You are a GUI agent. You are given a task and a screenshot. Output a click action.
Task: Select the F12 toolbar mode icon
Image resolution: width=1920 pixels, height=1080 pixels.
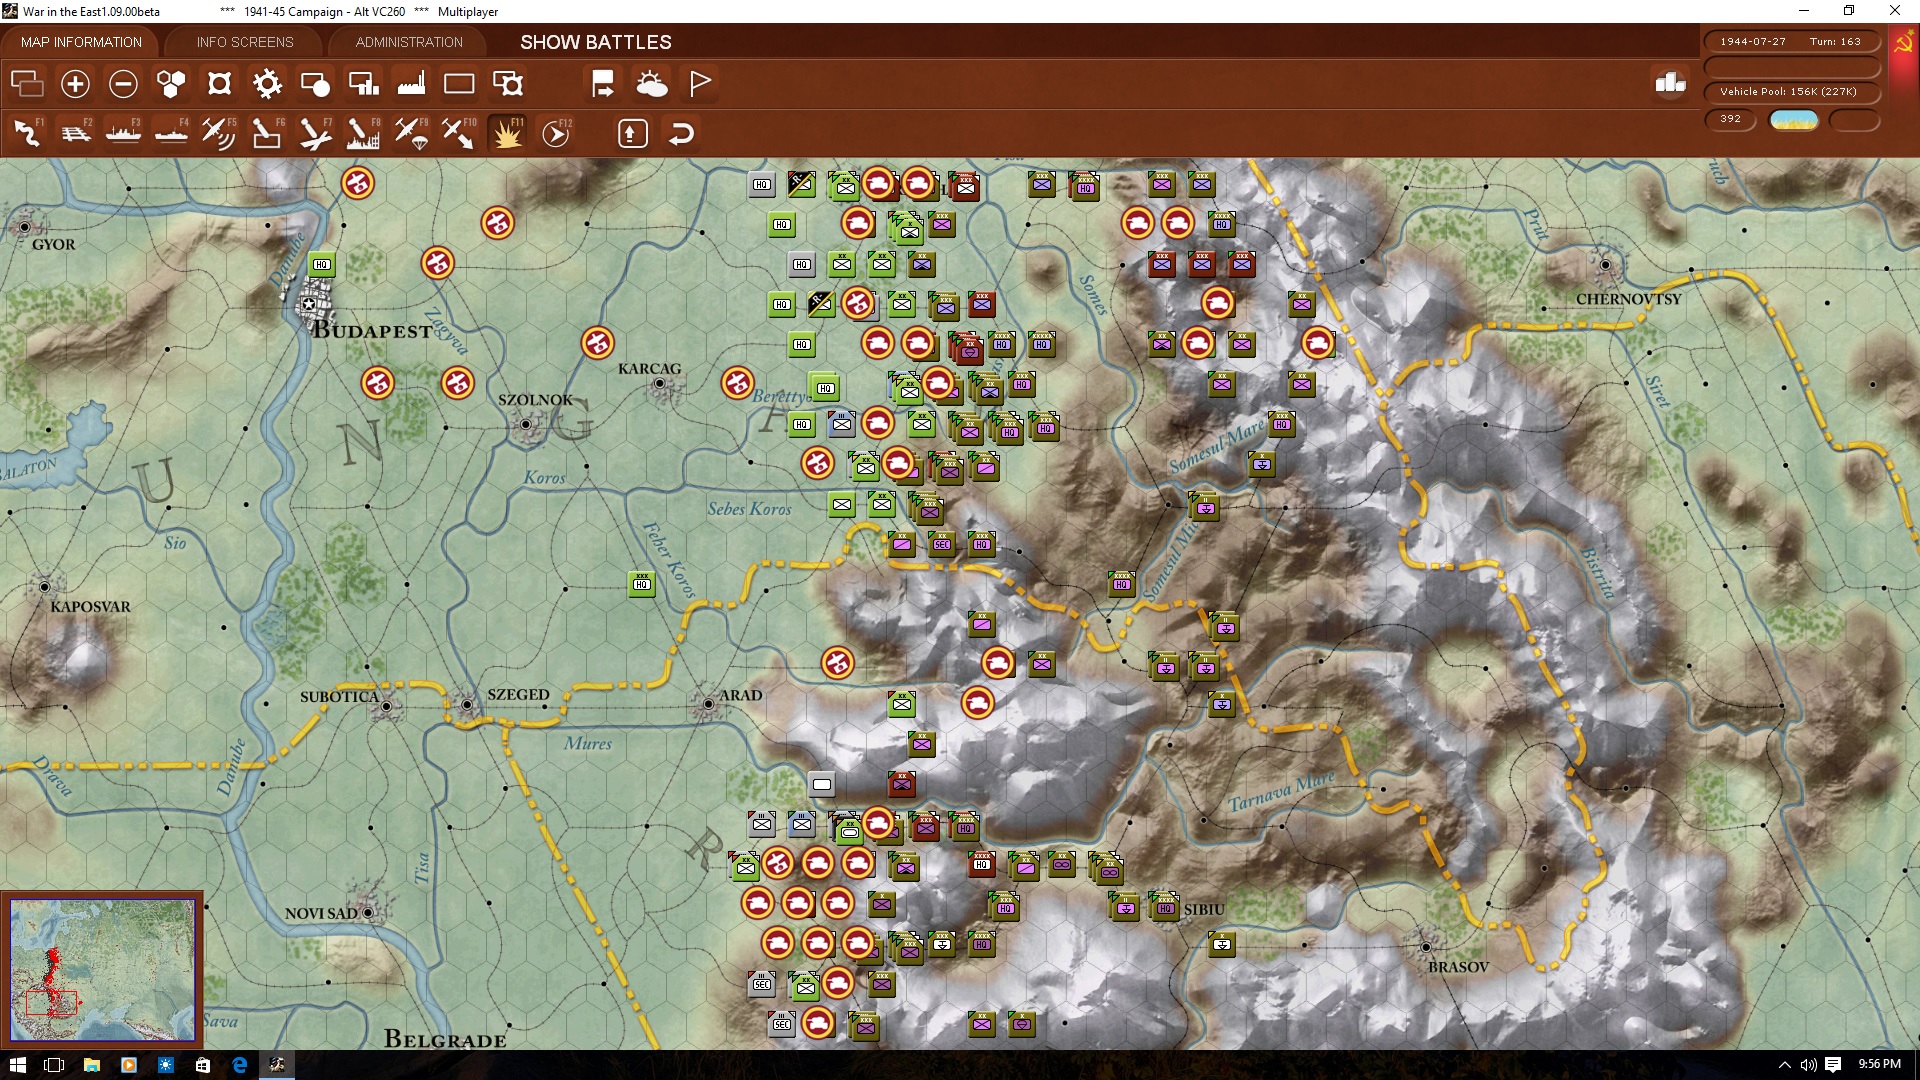[556, 133]
